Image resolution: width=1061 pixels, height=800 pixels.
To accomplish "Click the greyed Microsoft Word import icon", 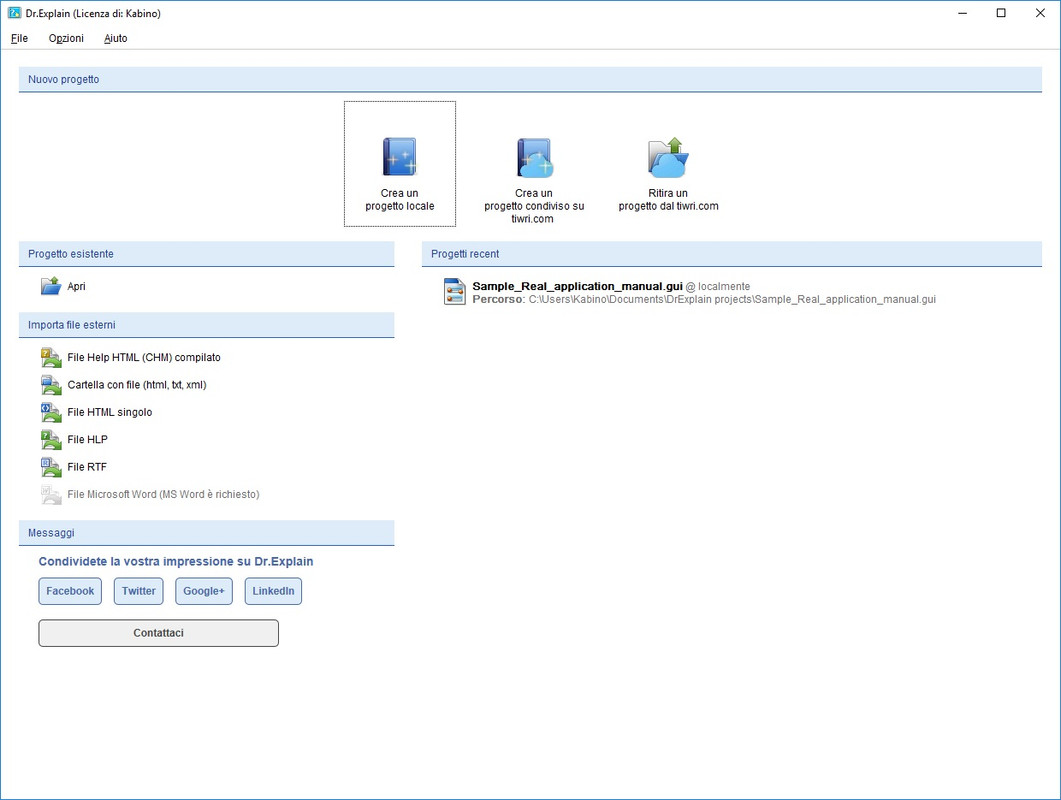I will (51, 494).
